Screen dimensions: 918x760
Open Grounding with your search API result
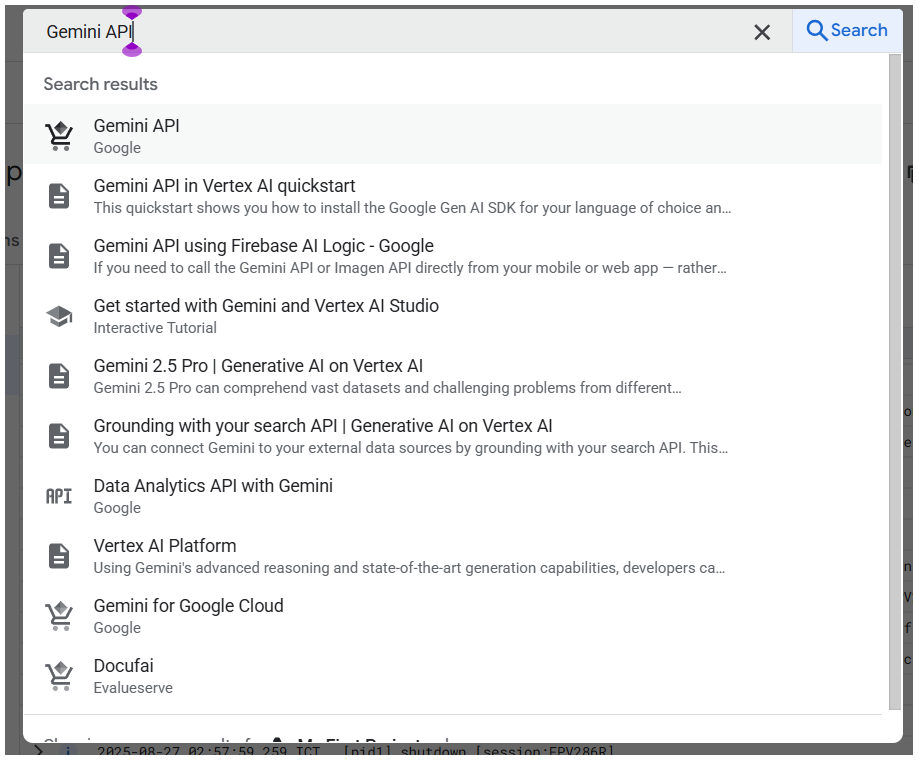point(453,436)
